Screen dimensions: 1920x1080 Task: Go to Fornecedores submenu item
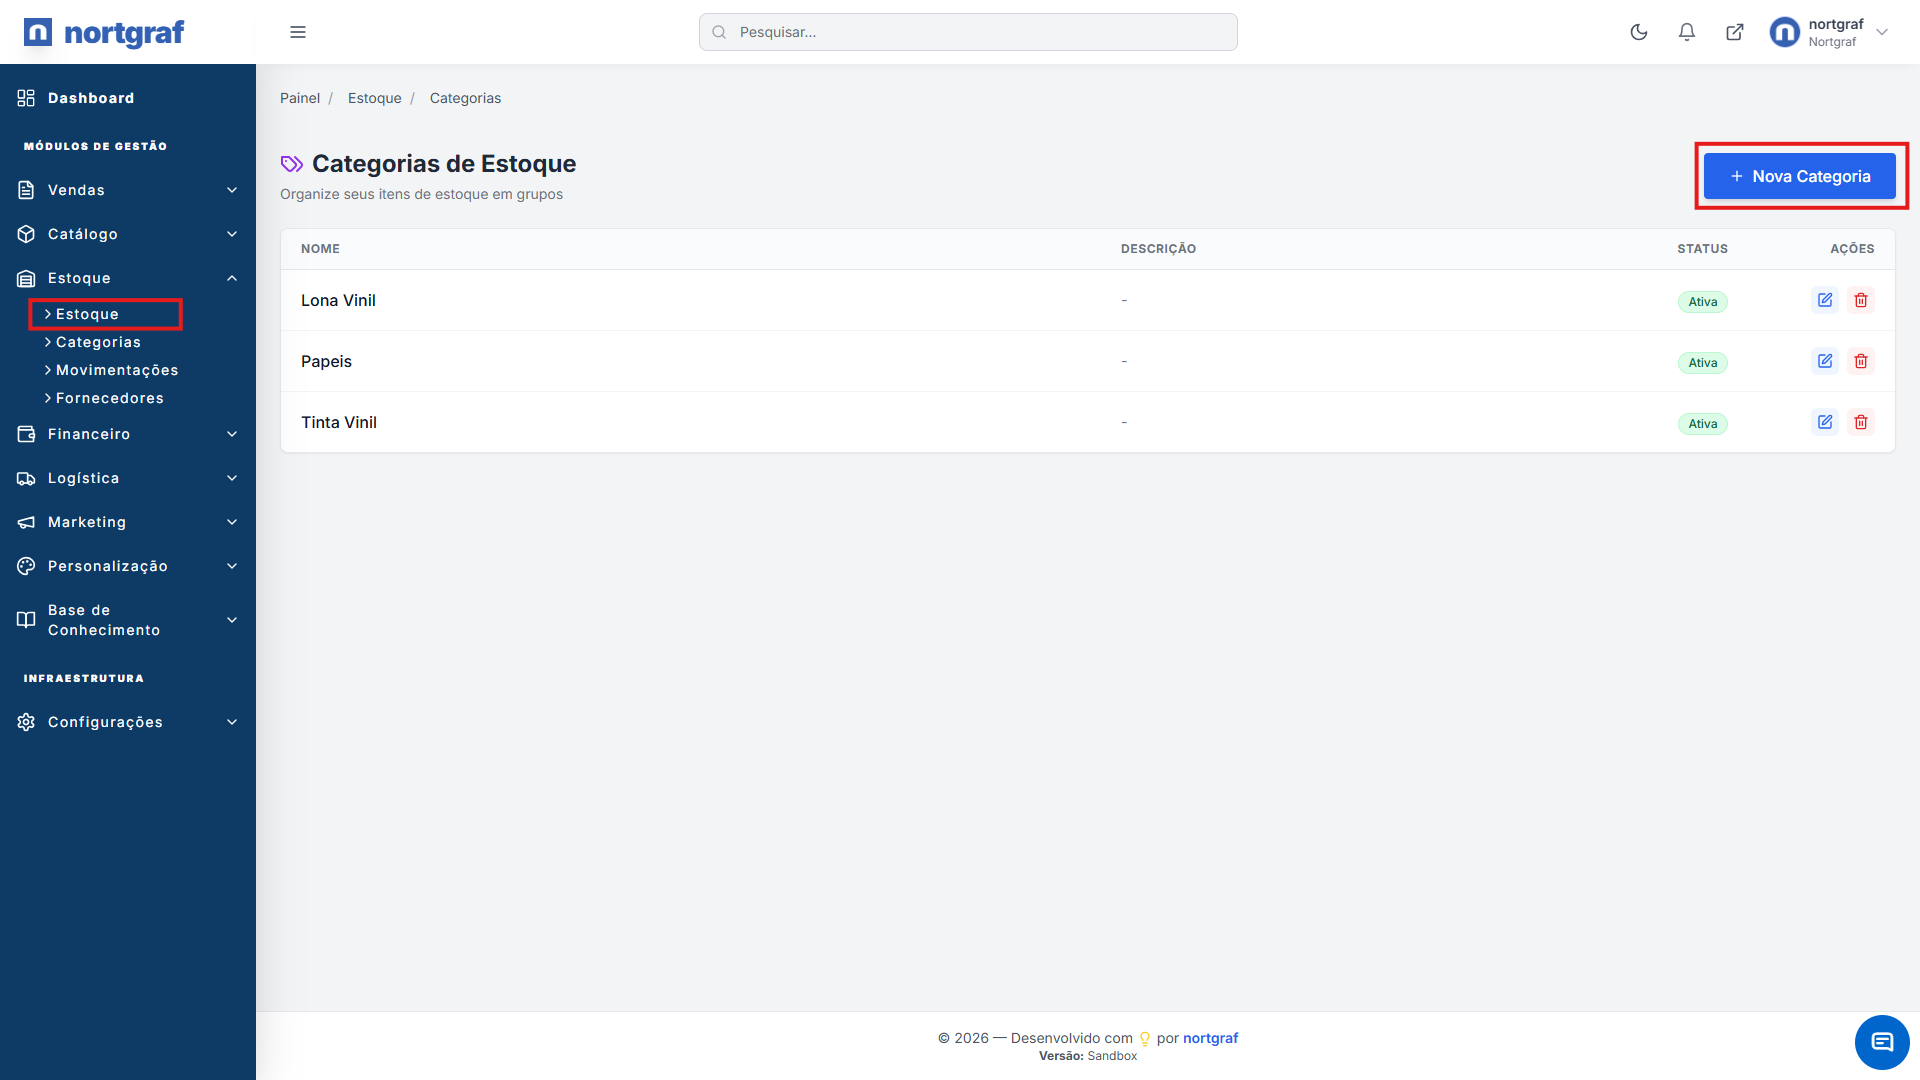pos(109,398)
